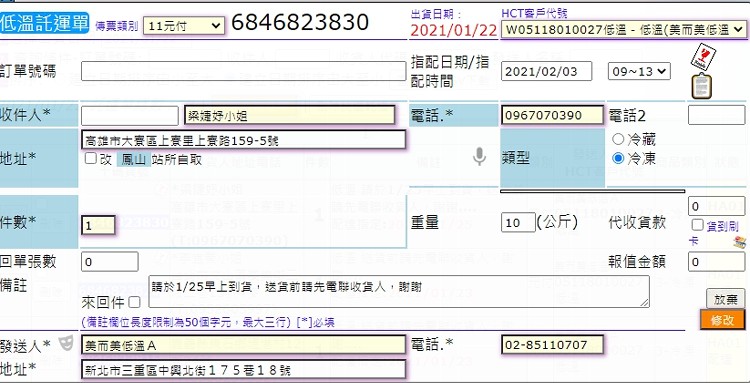Click the clipboard document icon
Image resolution: width=750 pixels, height=383 pixels.
point(702,87)
